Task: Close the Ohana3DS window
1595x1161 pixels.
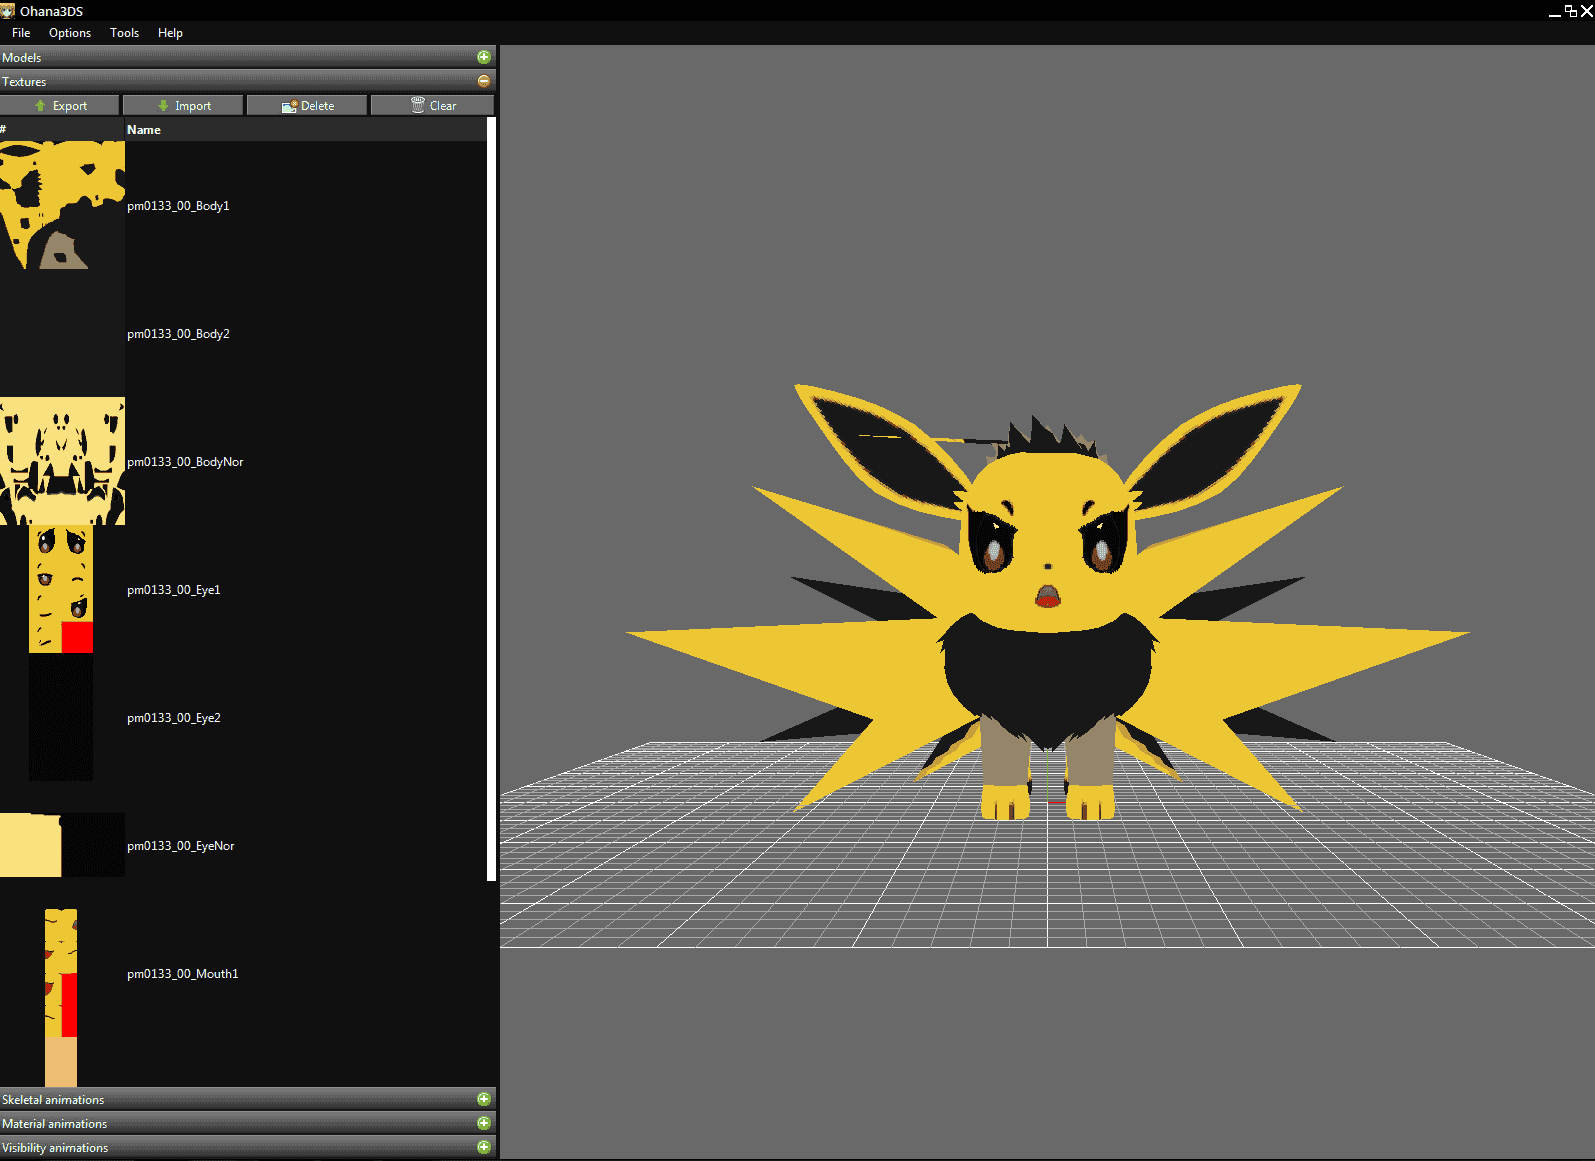Action: [1587, 11]
